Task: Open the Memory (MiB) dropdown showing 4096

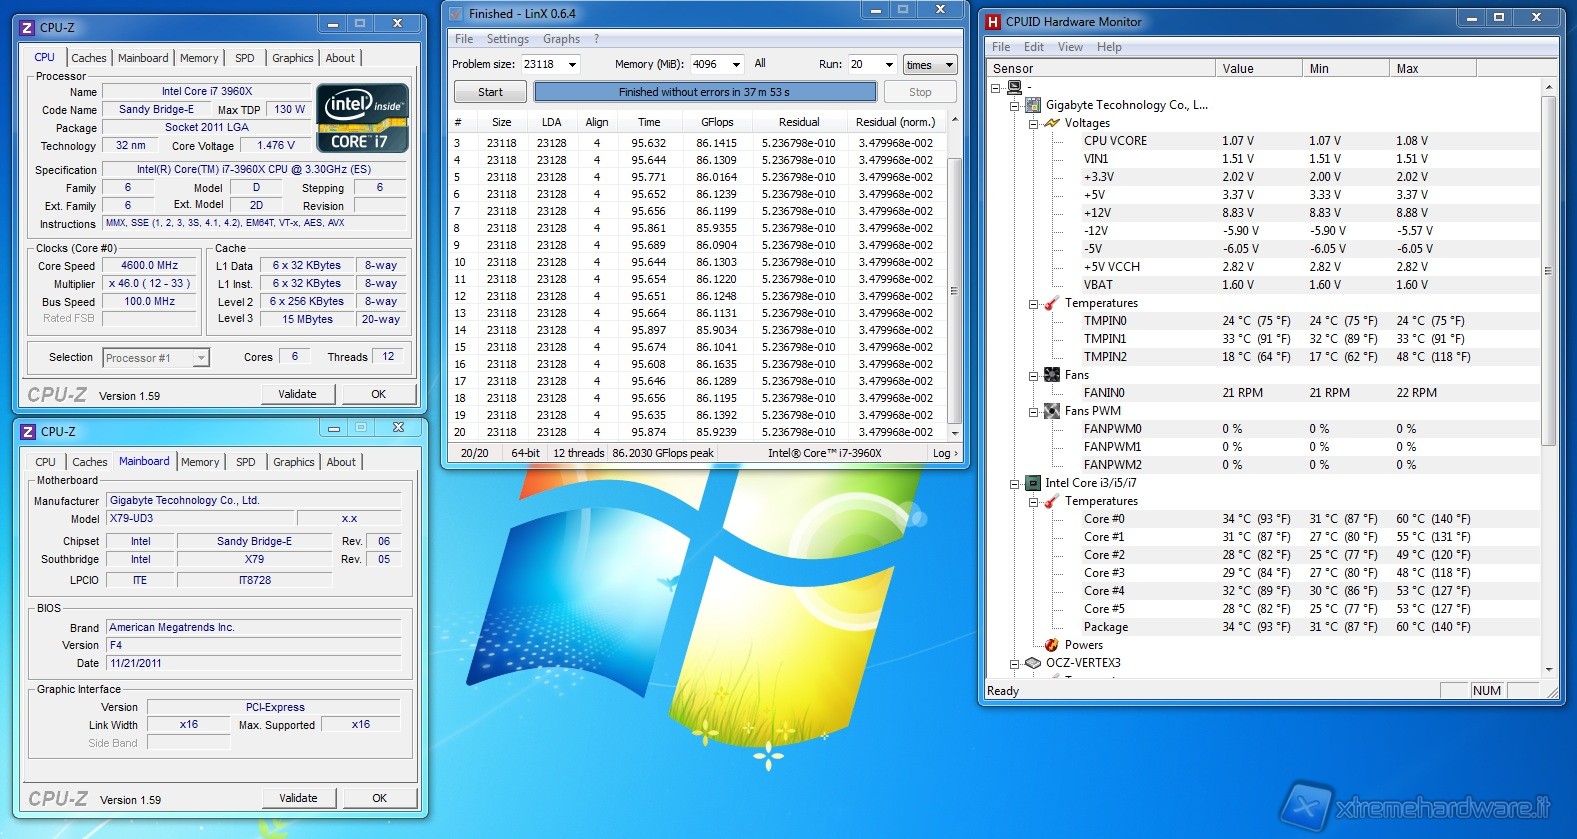Action: [736, 65]
